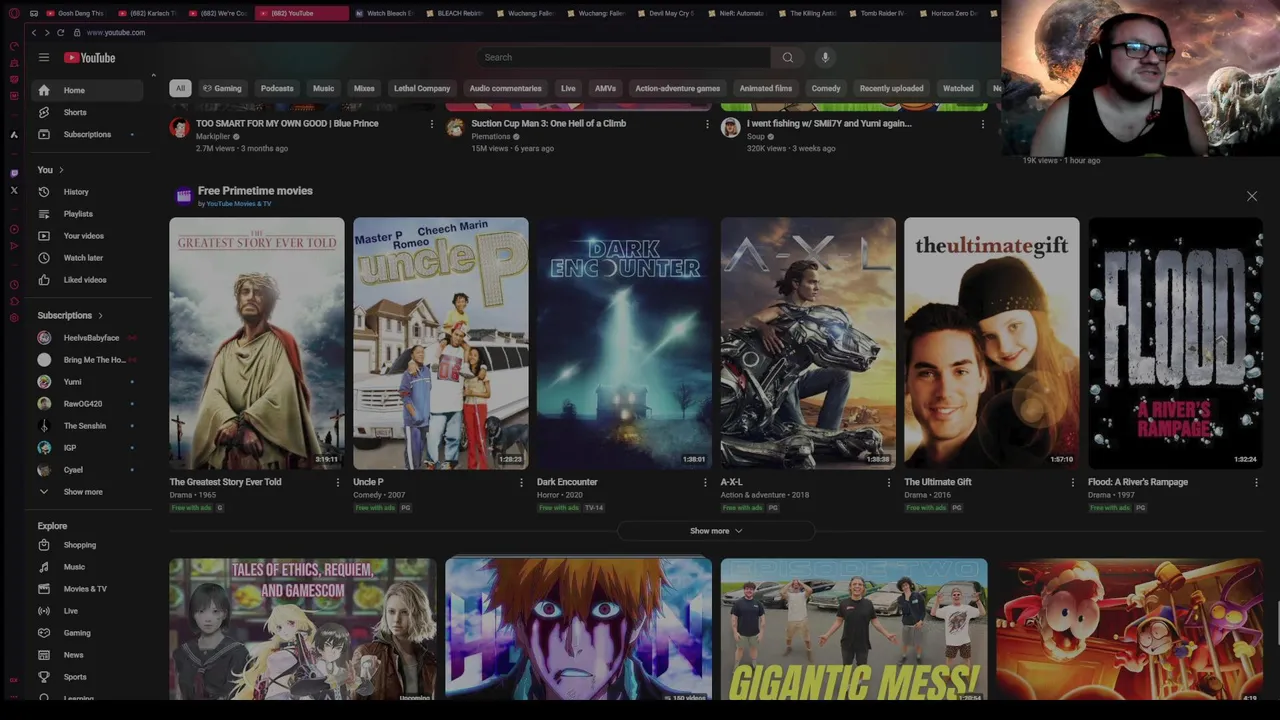Open the YouTube hamburger guide menu
Viewport: 1280px width, 720px height.
44,58
